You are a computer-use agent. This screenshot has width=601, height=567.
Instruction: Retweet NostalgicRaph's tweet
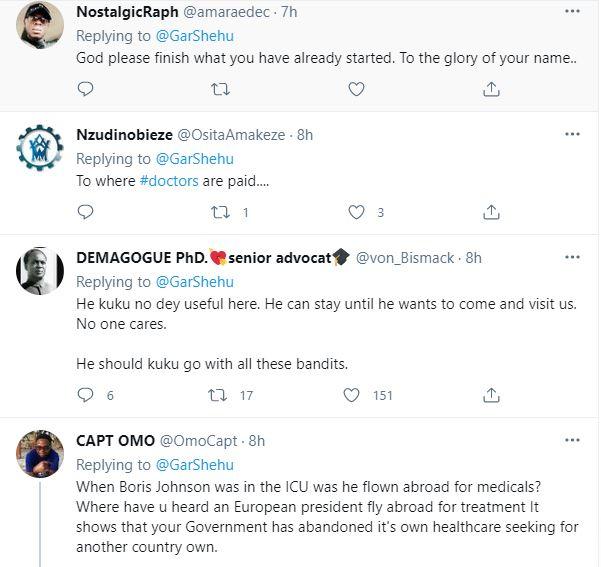tap(220, 89)
